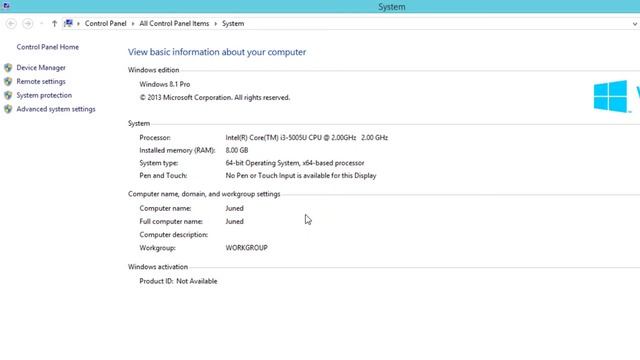
Task: Click the Forward navigation arrow
Action: click(27, 24)
